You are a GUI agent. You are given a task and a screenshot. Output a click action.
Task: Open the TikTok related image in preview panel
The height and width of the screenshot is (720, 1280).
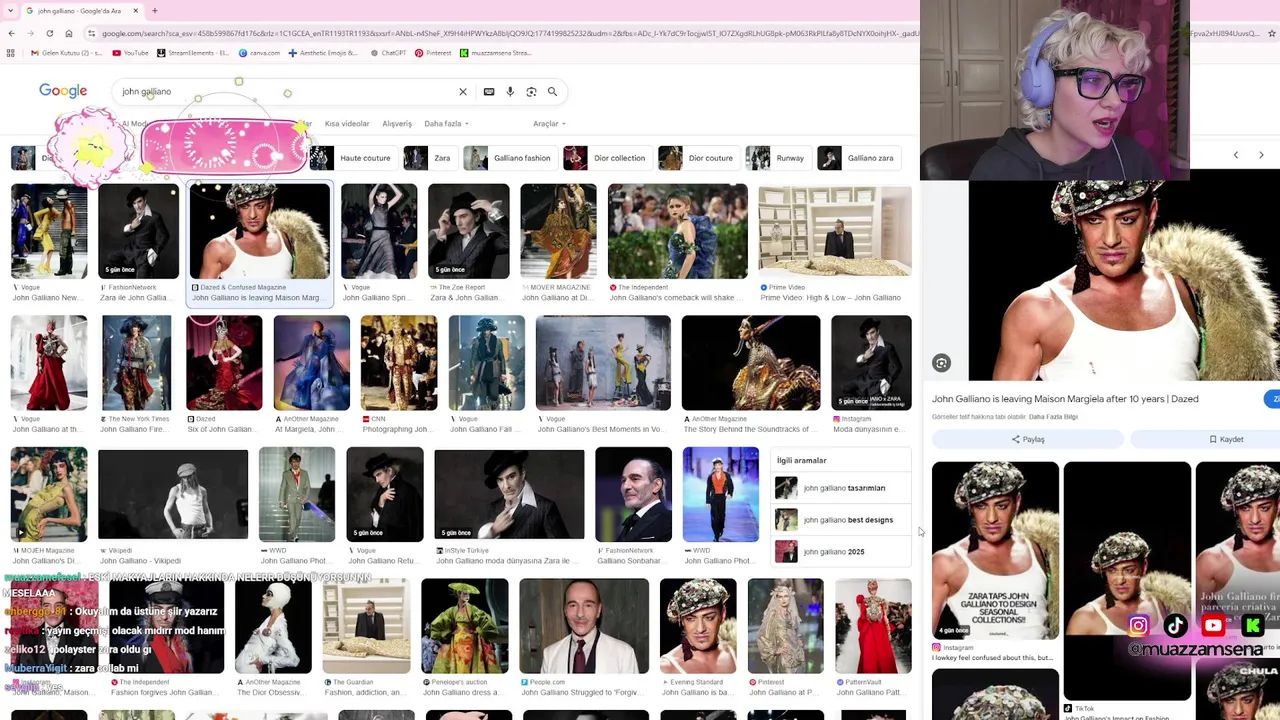(1127, 581)
